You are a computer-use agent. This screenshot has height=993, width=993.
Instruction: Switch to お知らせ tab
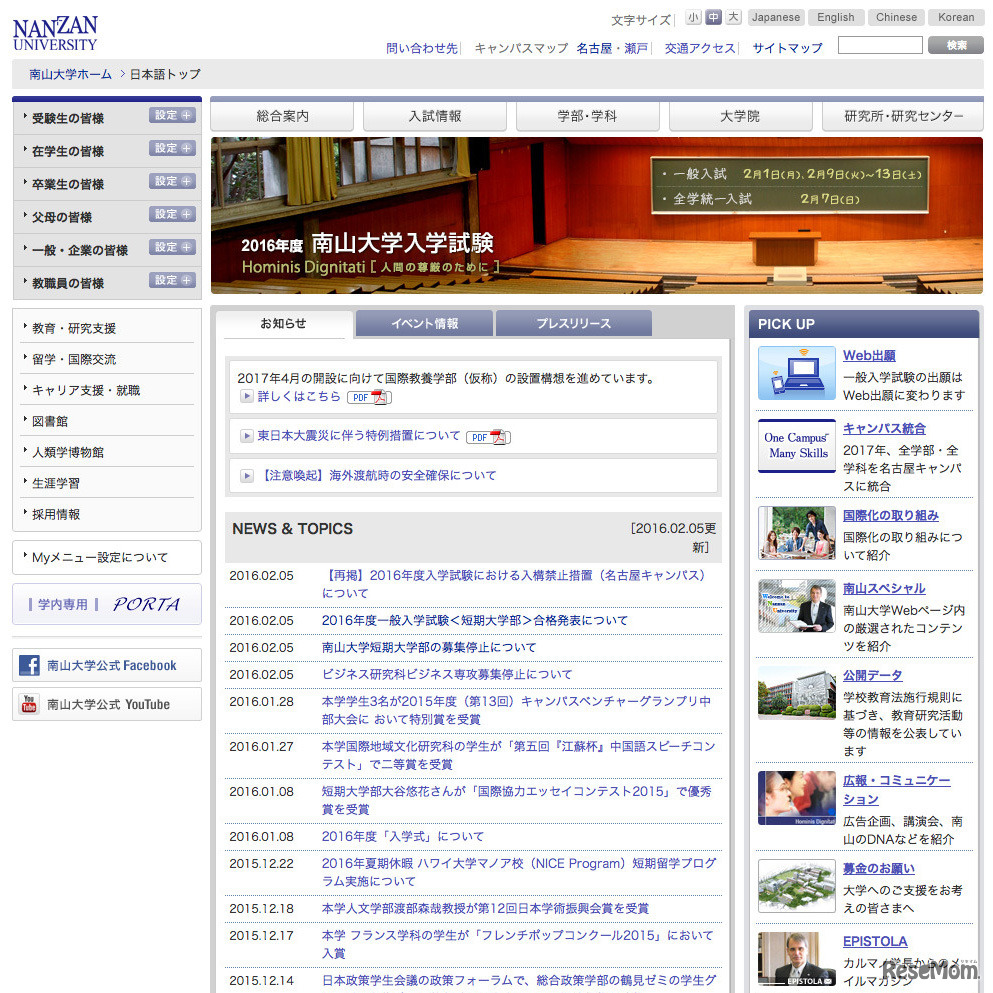point(284,324)
